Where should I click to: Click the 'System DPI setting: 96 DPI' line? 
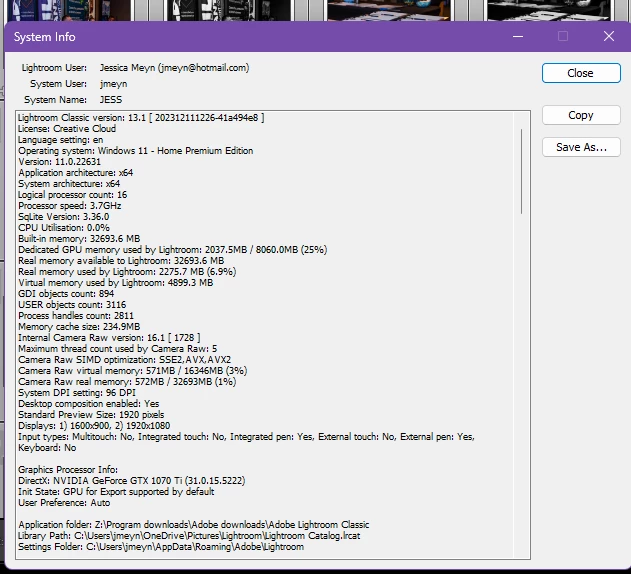[77, 392]
